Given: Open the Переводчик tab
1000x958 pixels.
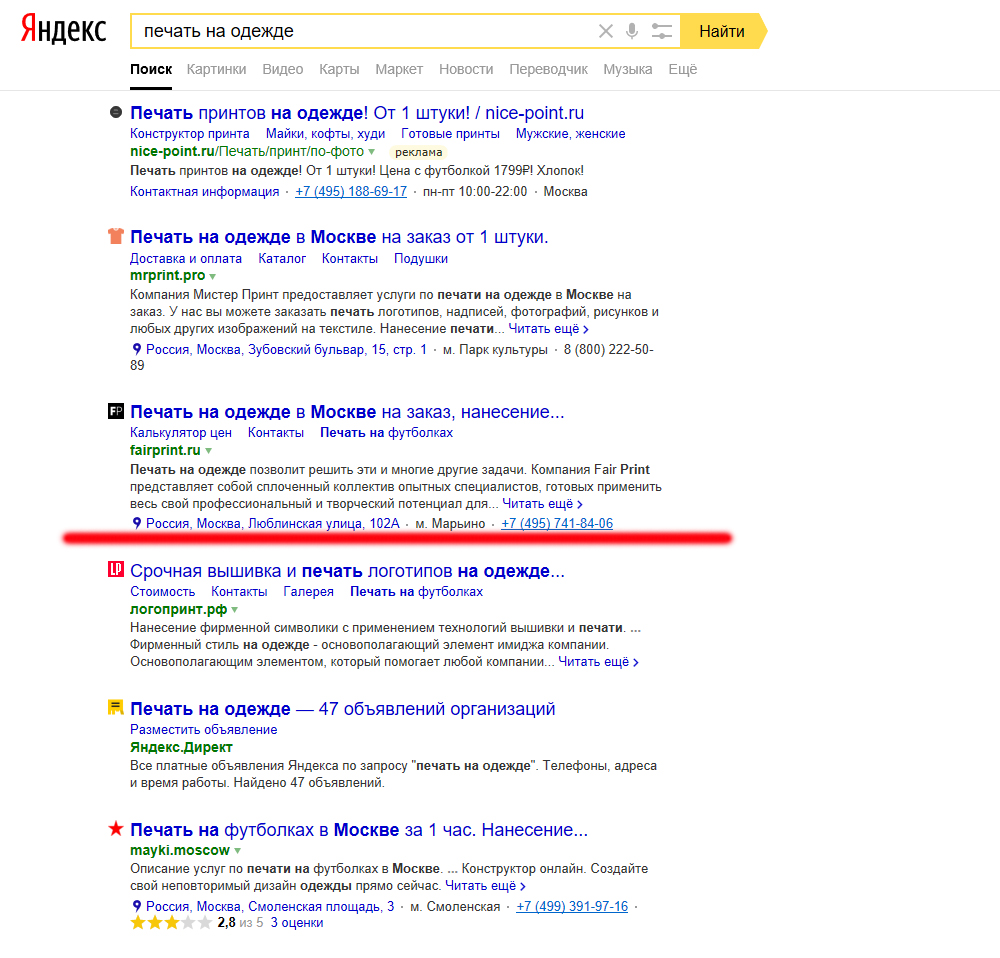Looking at the screenshot, I should (x=548, y=69).
